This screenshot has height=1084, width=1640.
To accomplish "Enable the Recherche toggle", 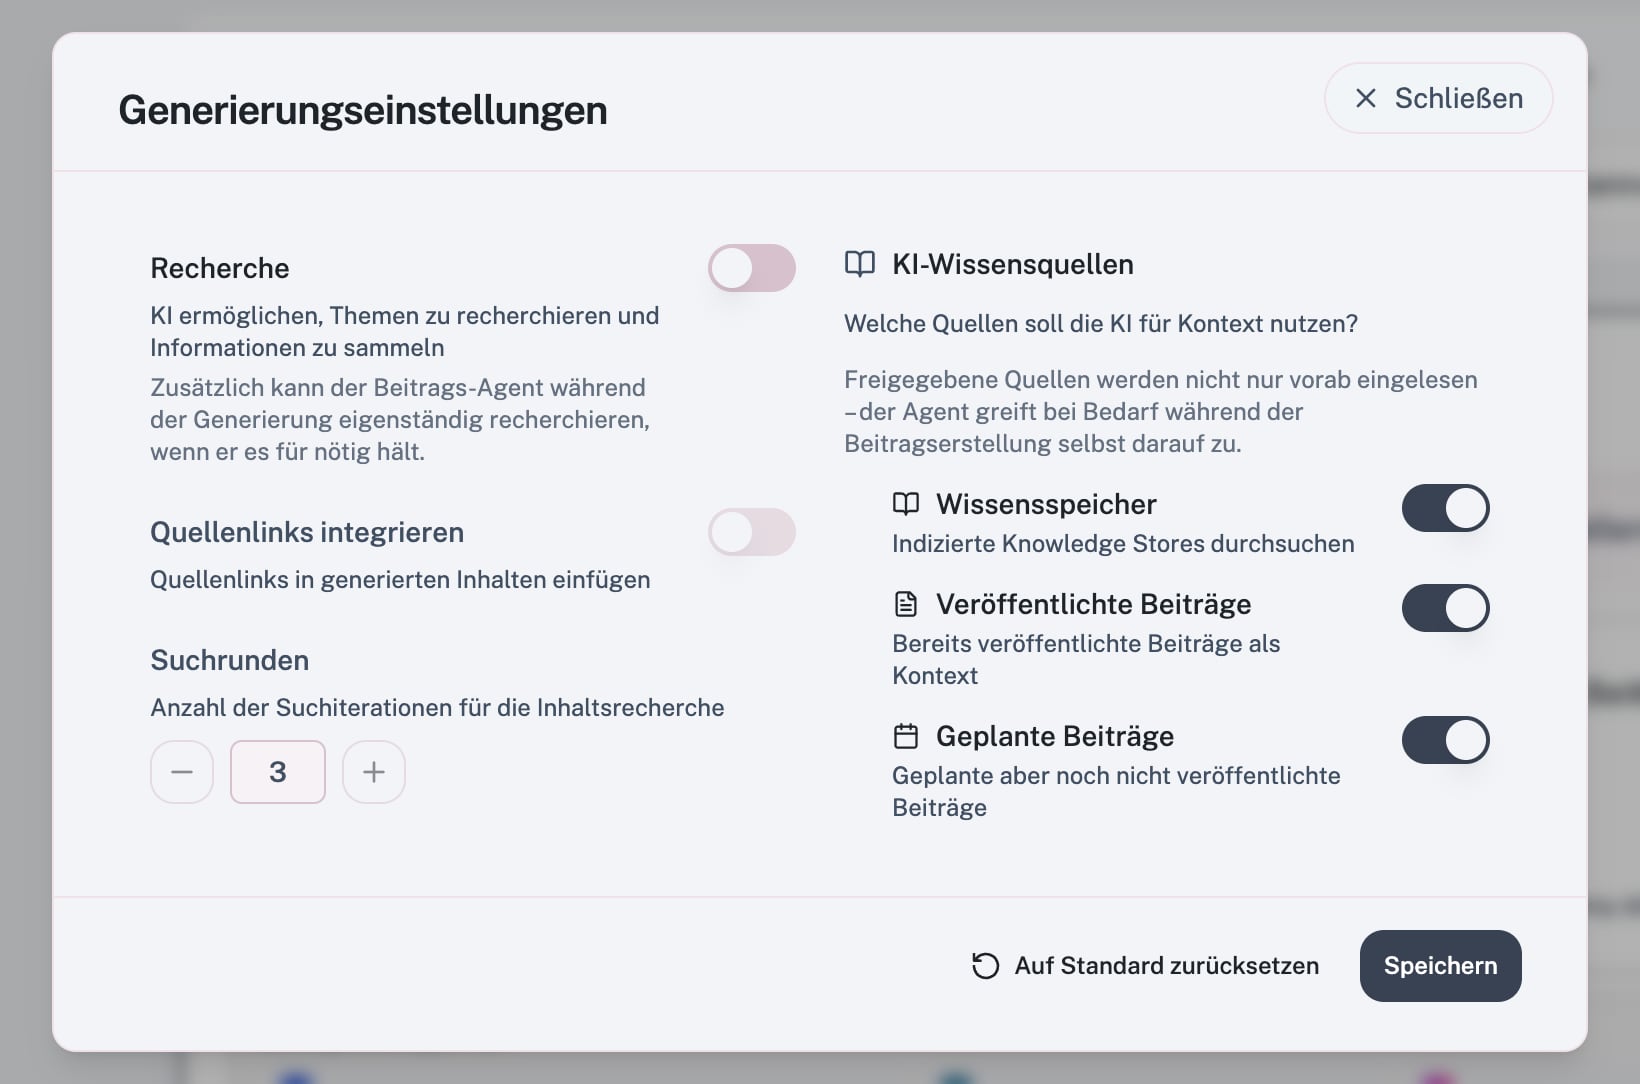I will 752,268.
